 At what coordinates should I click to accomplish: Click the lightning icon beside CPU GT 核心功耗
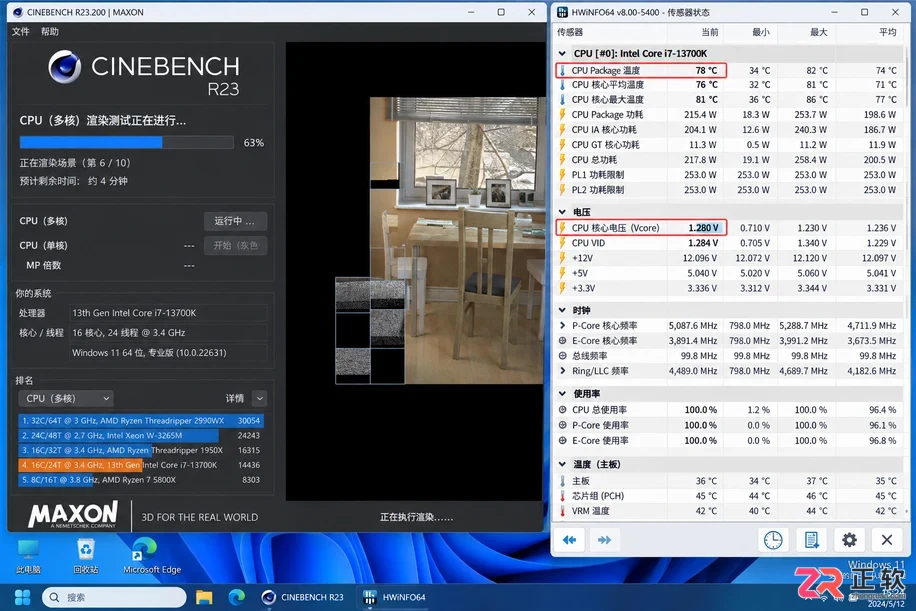563,145
